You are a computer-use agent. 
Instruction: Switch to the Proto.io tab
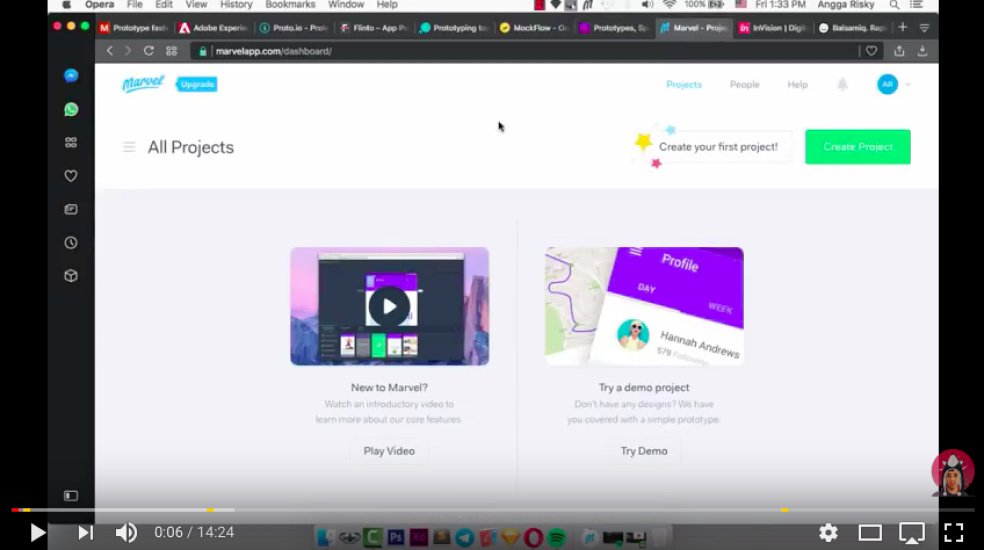(294, 28)
